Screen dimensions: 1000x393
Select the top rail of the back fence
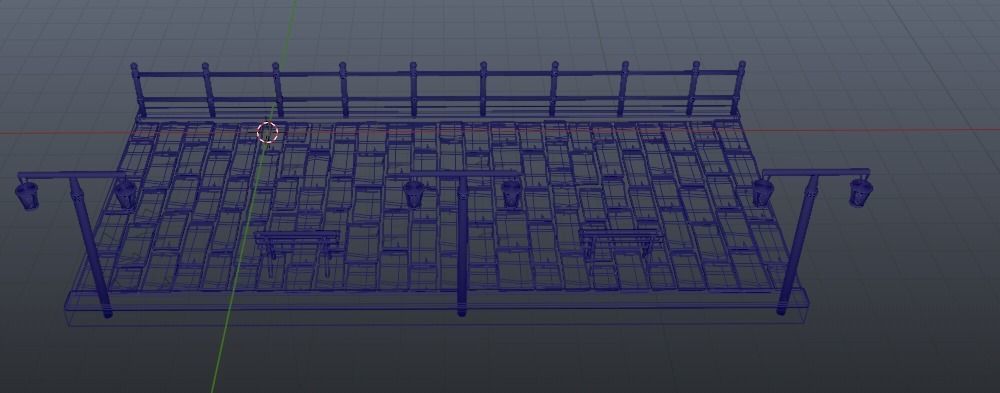point(438,75)
